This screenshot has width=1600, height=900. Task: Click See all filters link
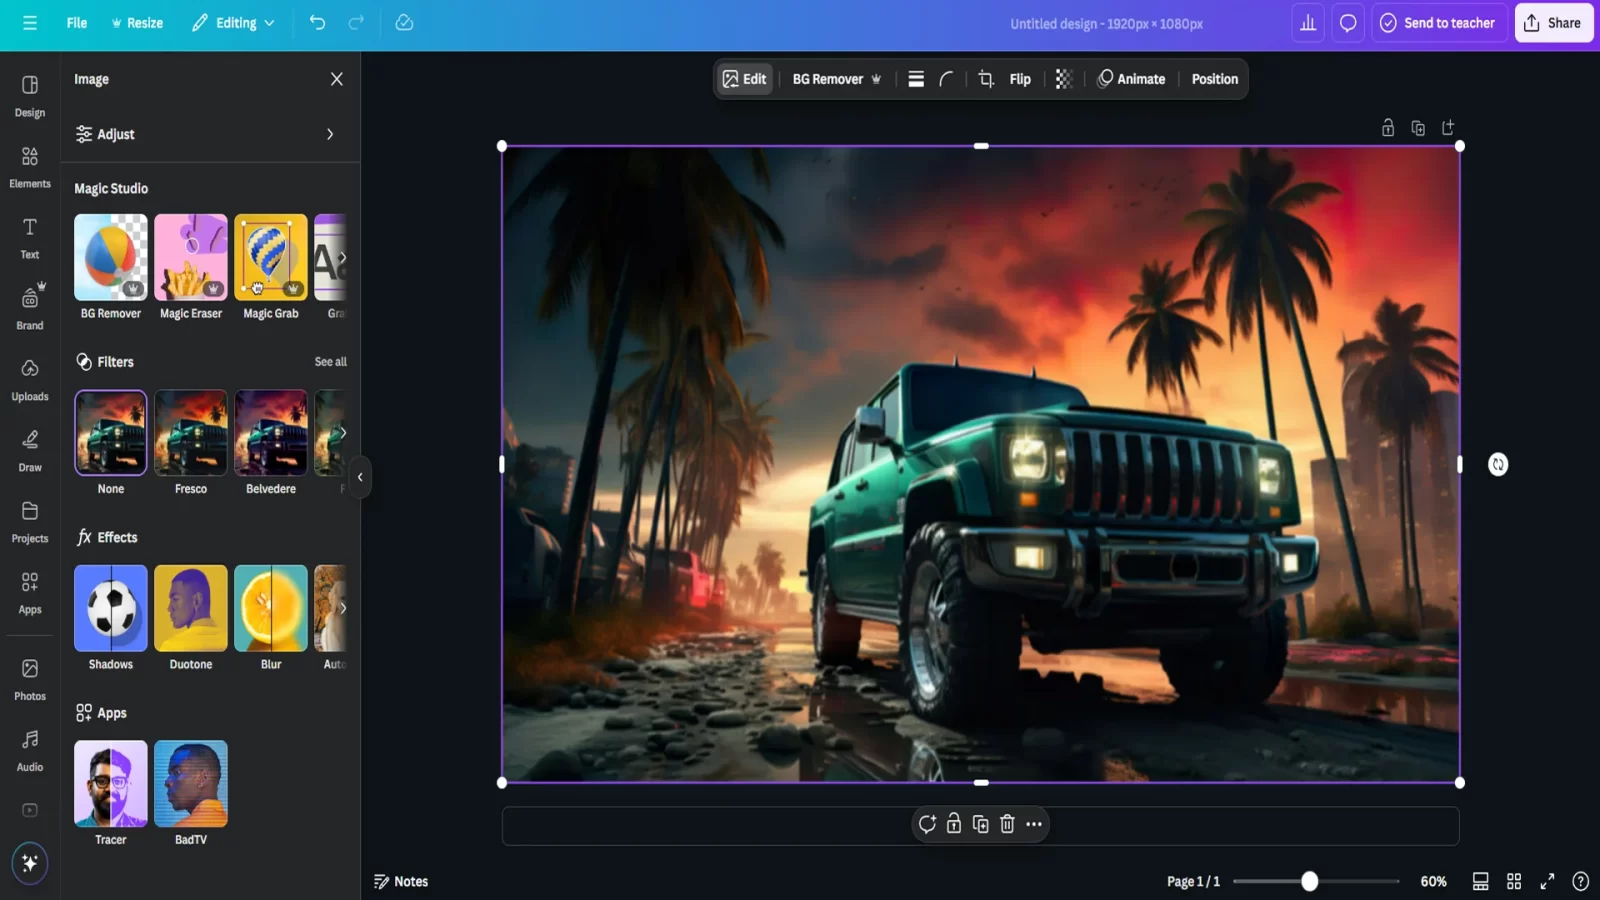[x=331, y=362]
